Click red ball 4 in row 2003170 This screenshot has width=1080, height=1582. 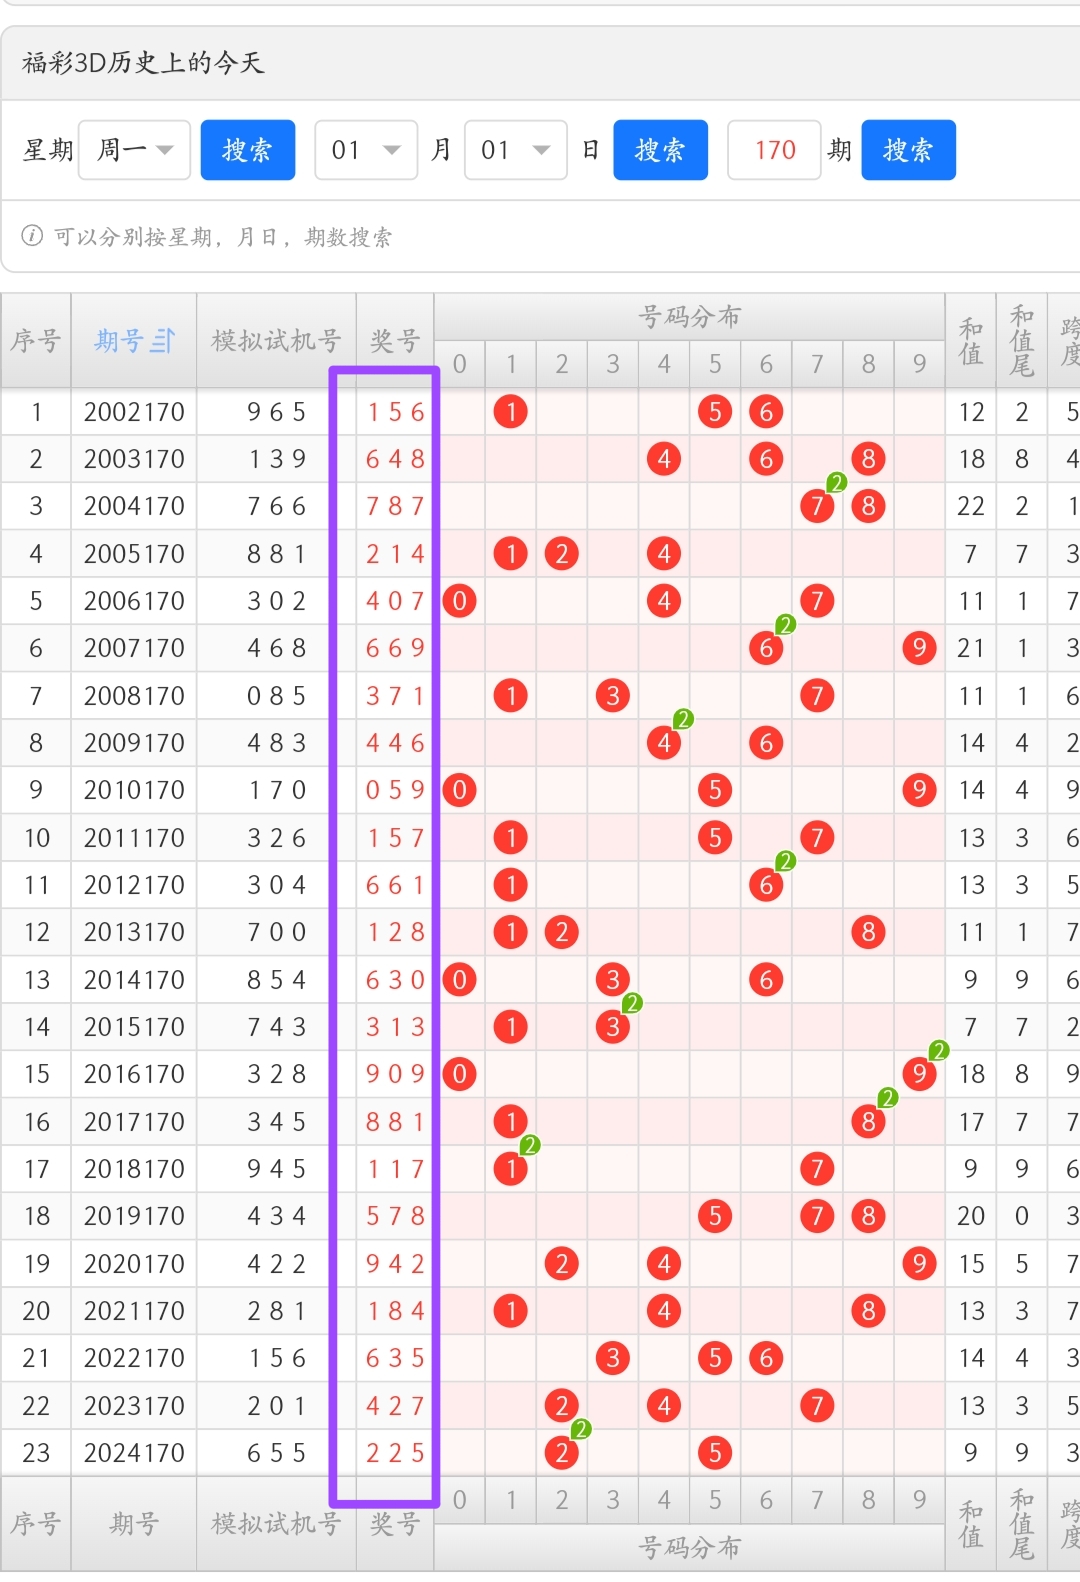(x=664, y=459)
